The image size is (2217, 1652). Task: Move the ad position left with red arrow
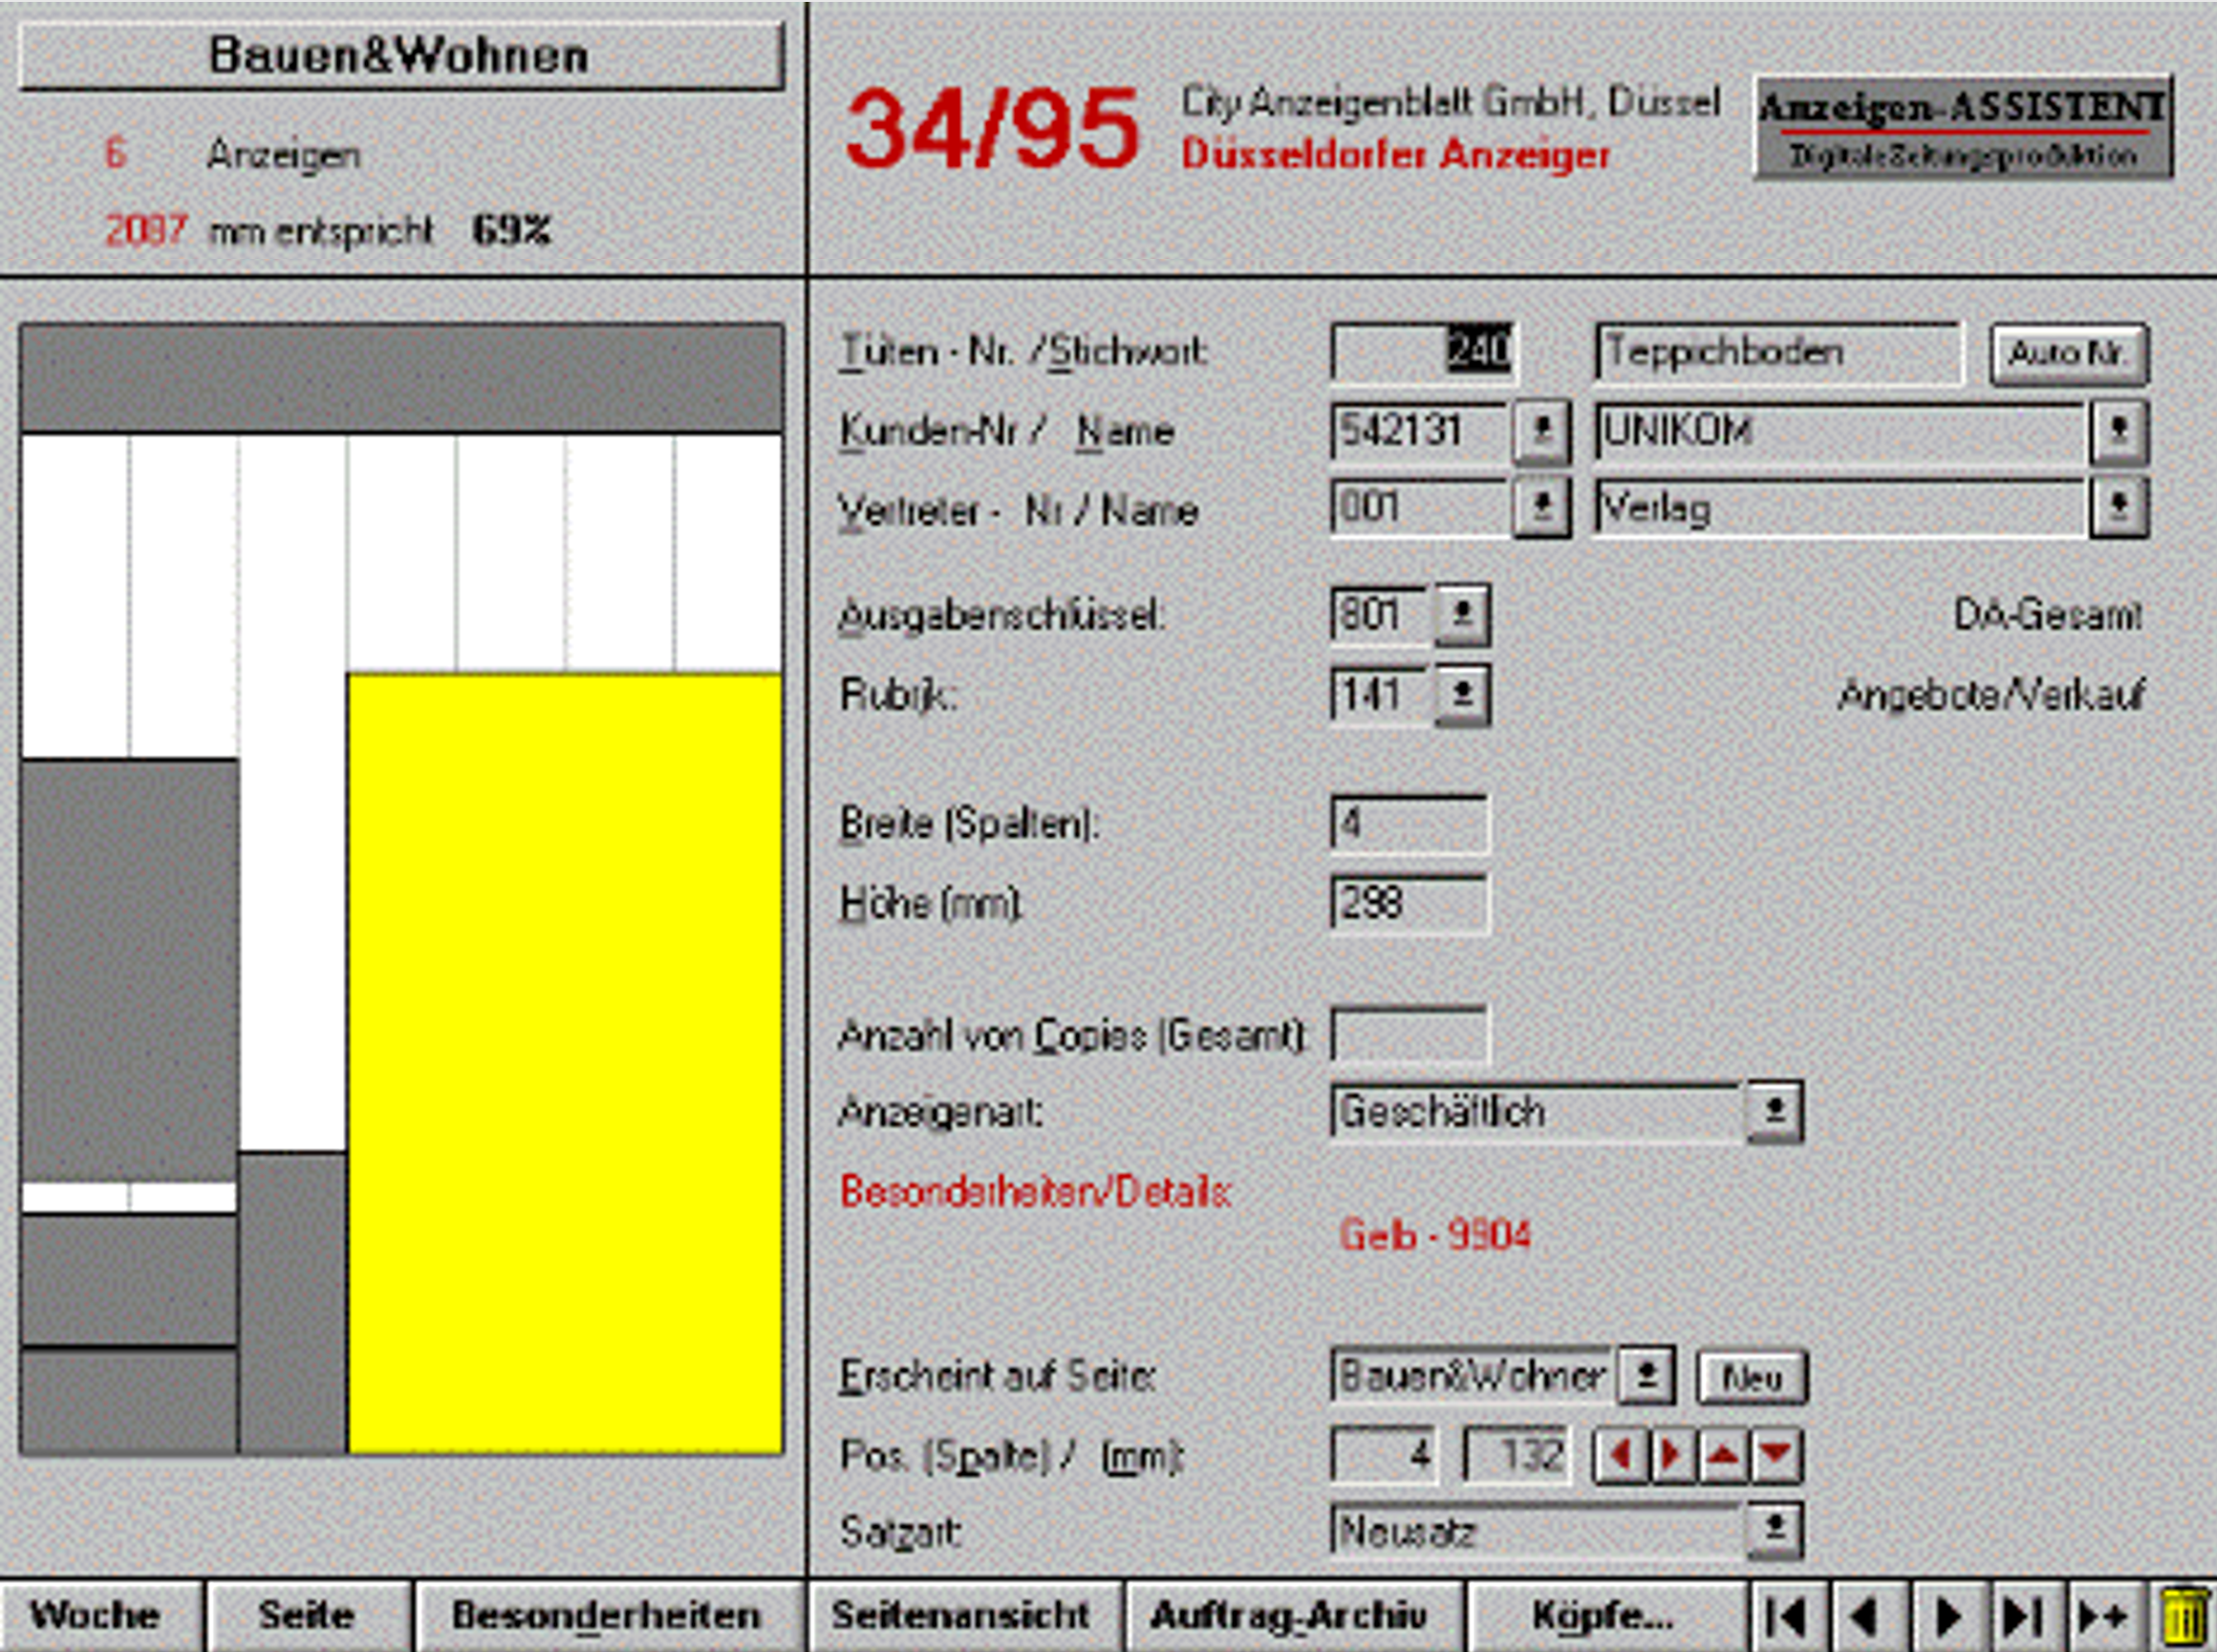coord(1622,1456)
